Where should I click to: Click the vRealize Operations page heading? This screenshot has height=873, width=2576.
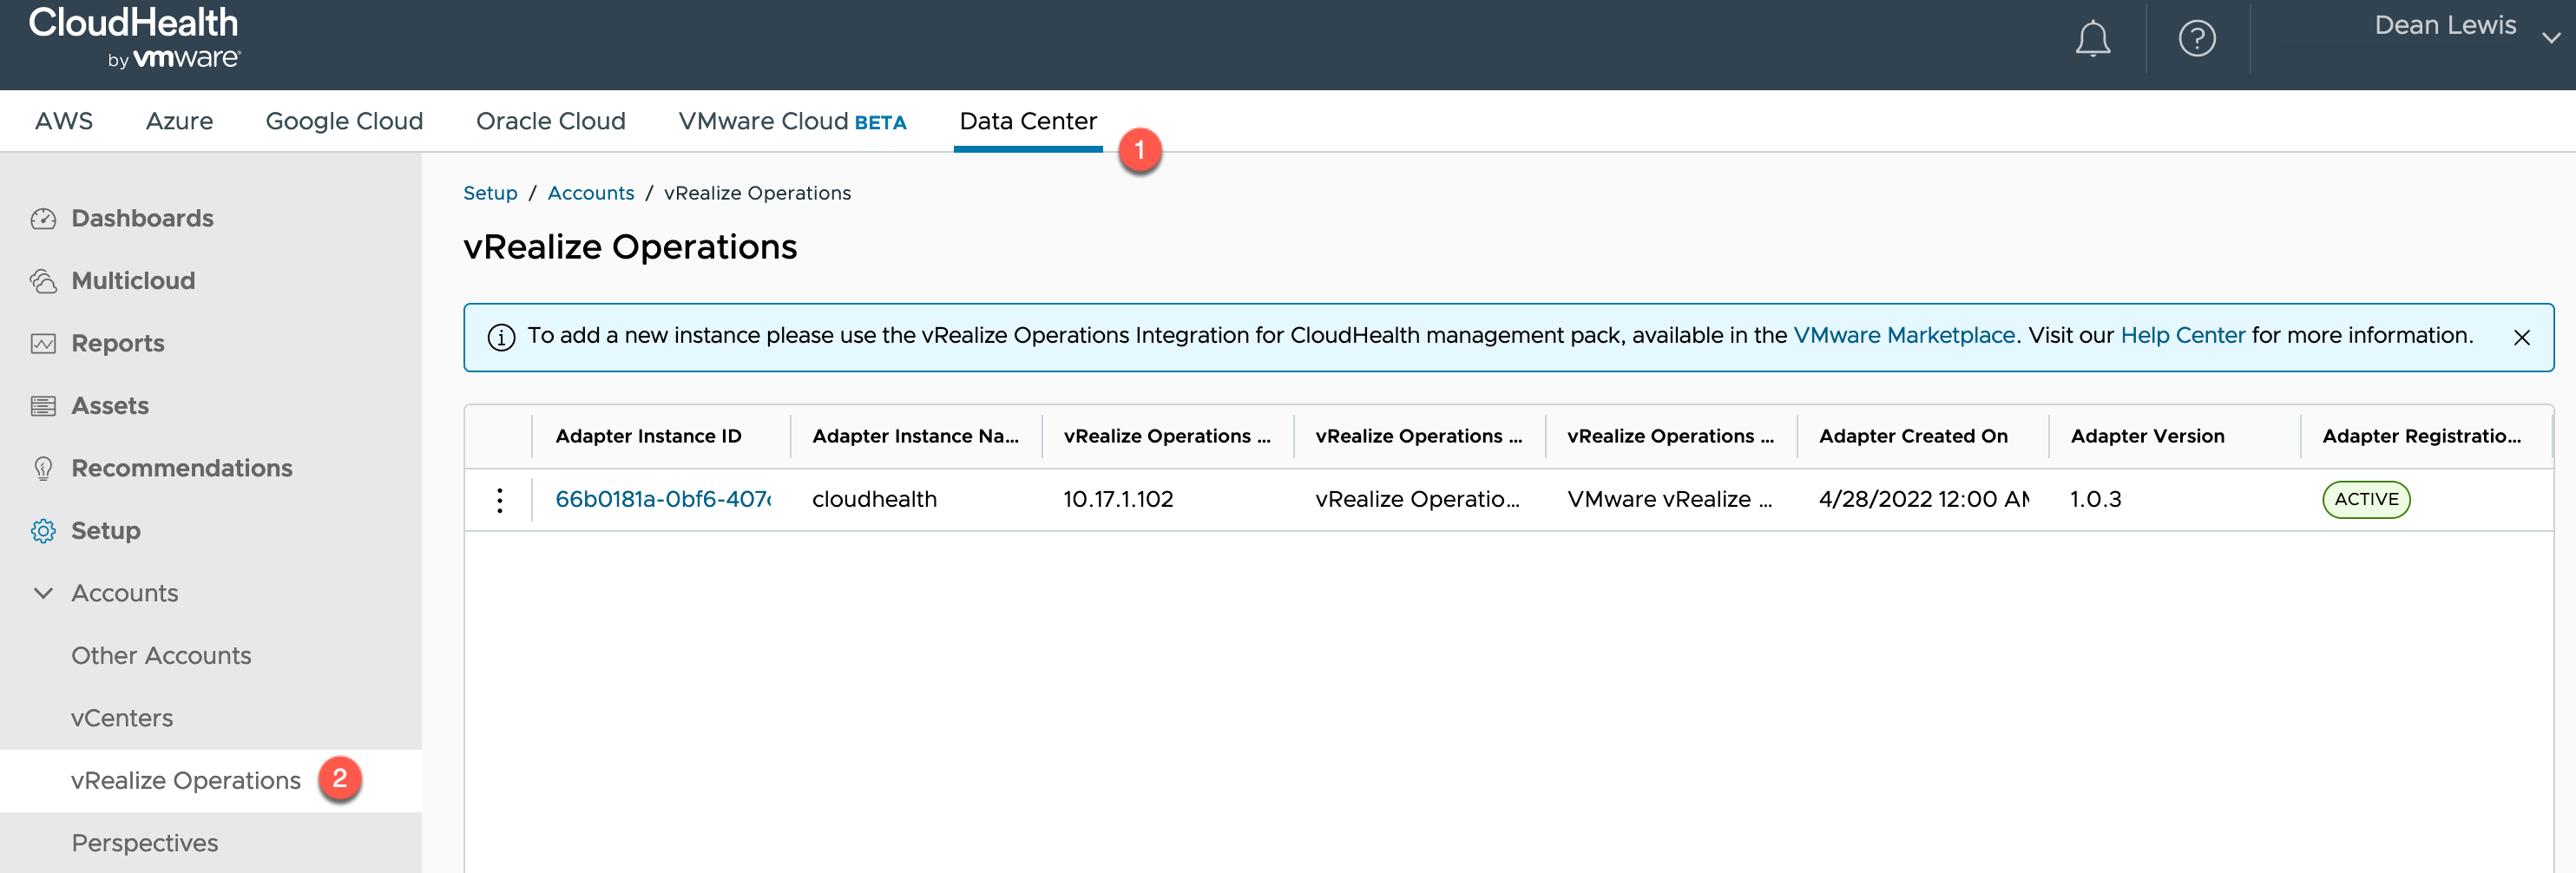tap(630, 247)
